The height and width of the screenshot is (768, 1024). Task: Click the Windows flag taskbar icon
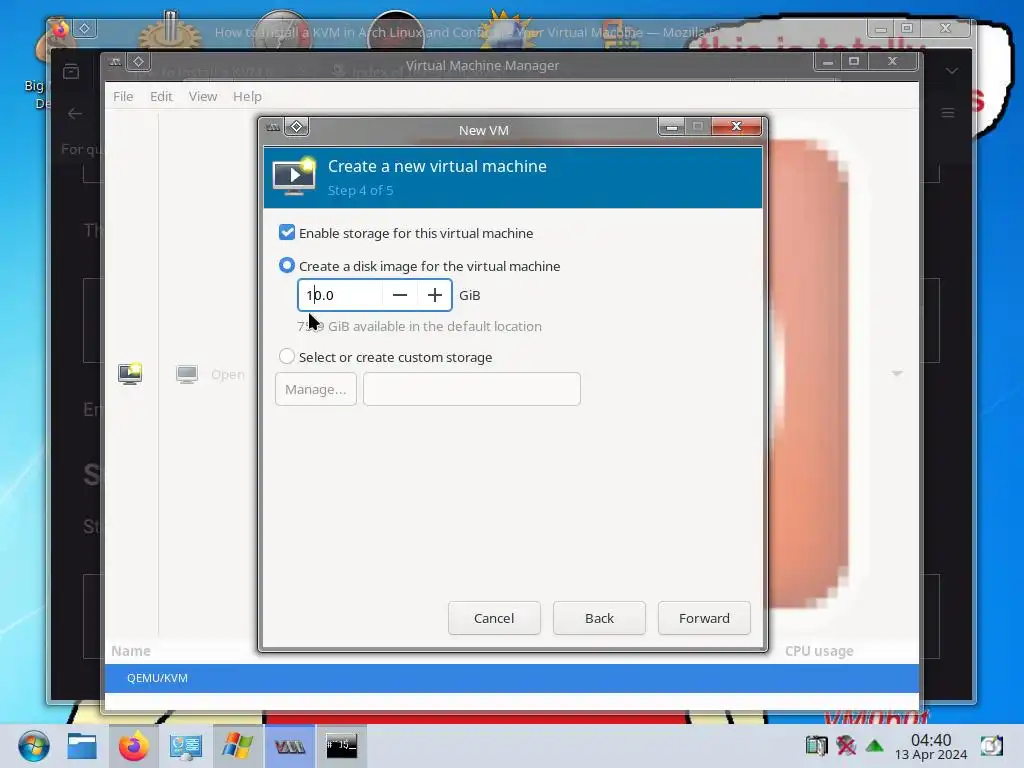click(237, 746)
